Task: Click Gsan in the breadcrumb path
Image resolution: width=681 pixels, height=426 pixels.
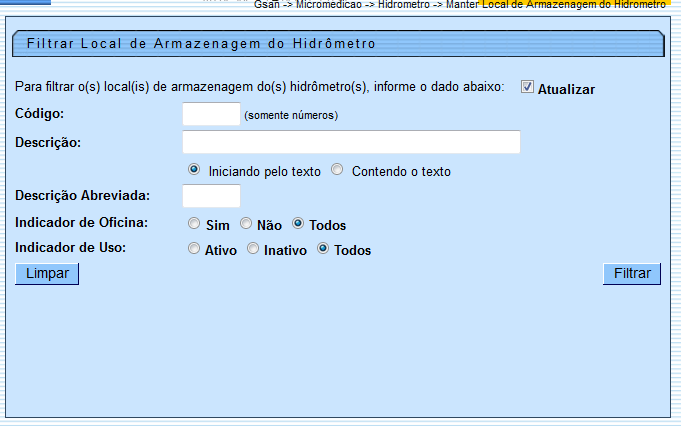Action: coord(266,5)
